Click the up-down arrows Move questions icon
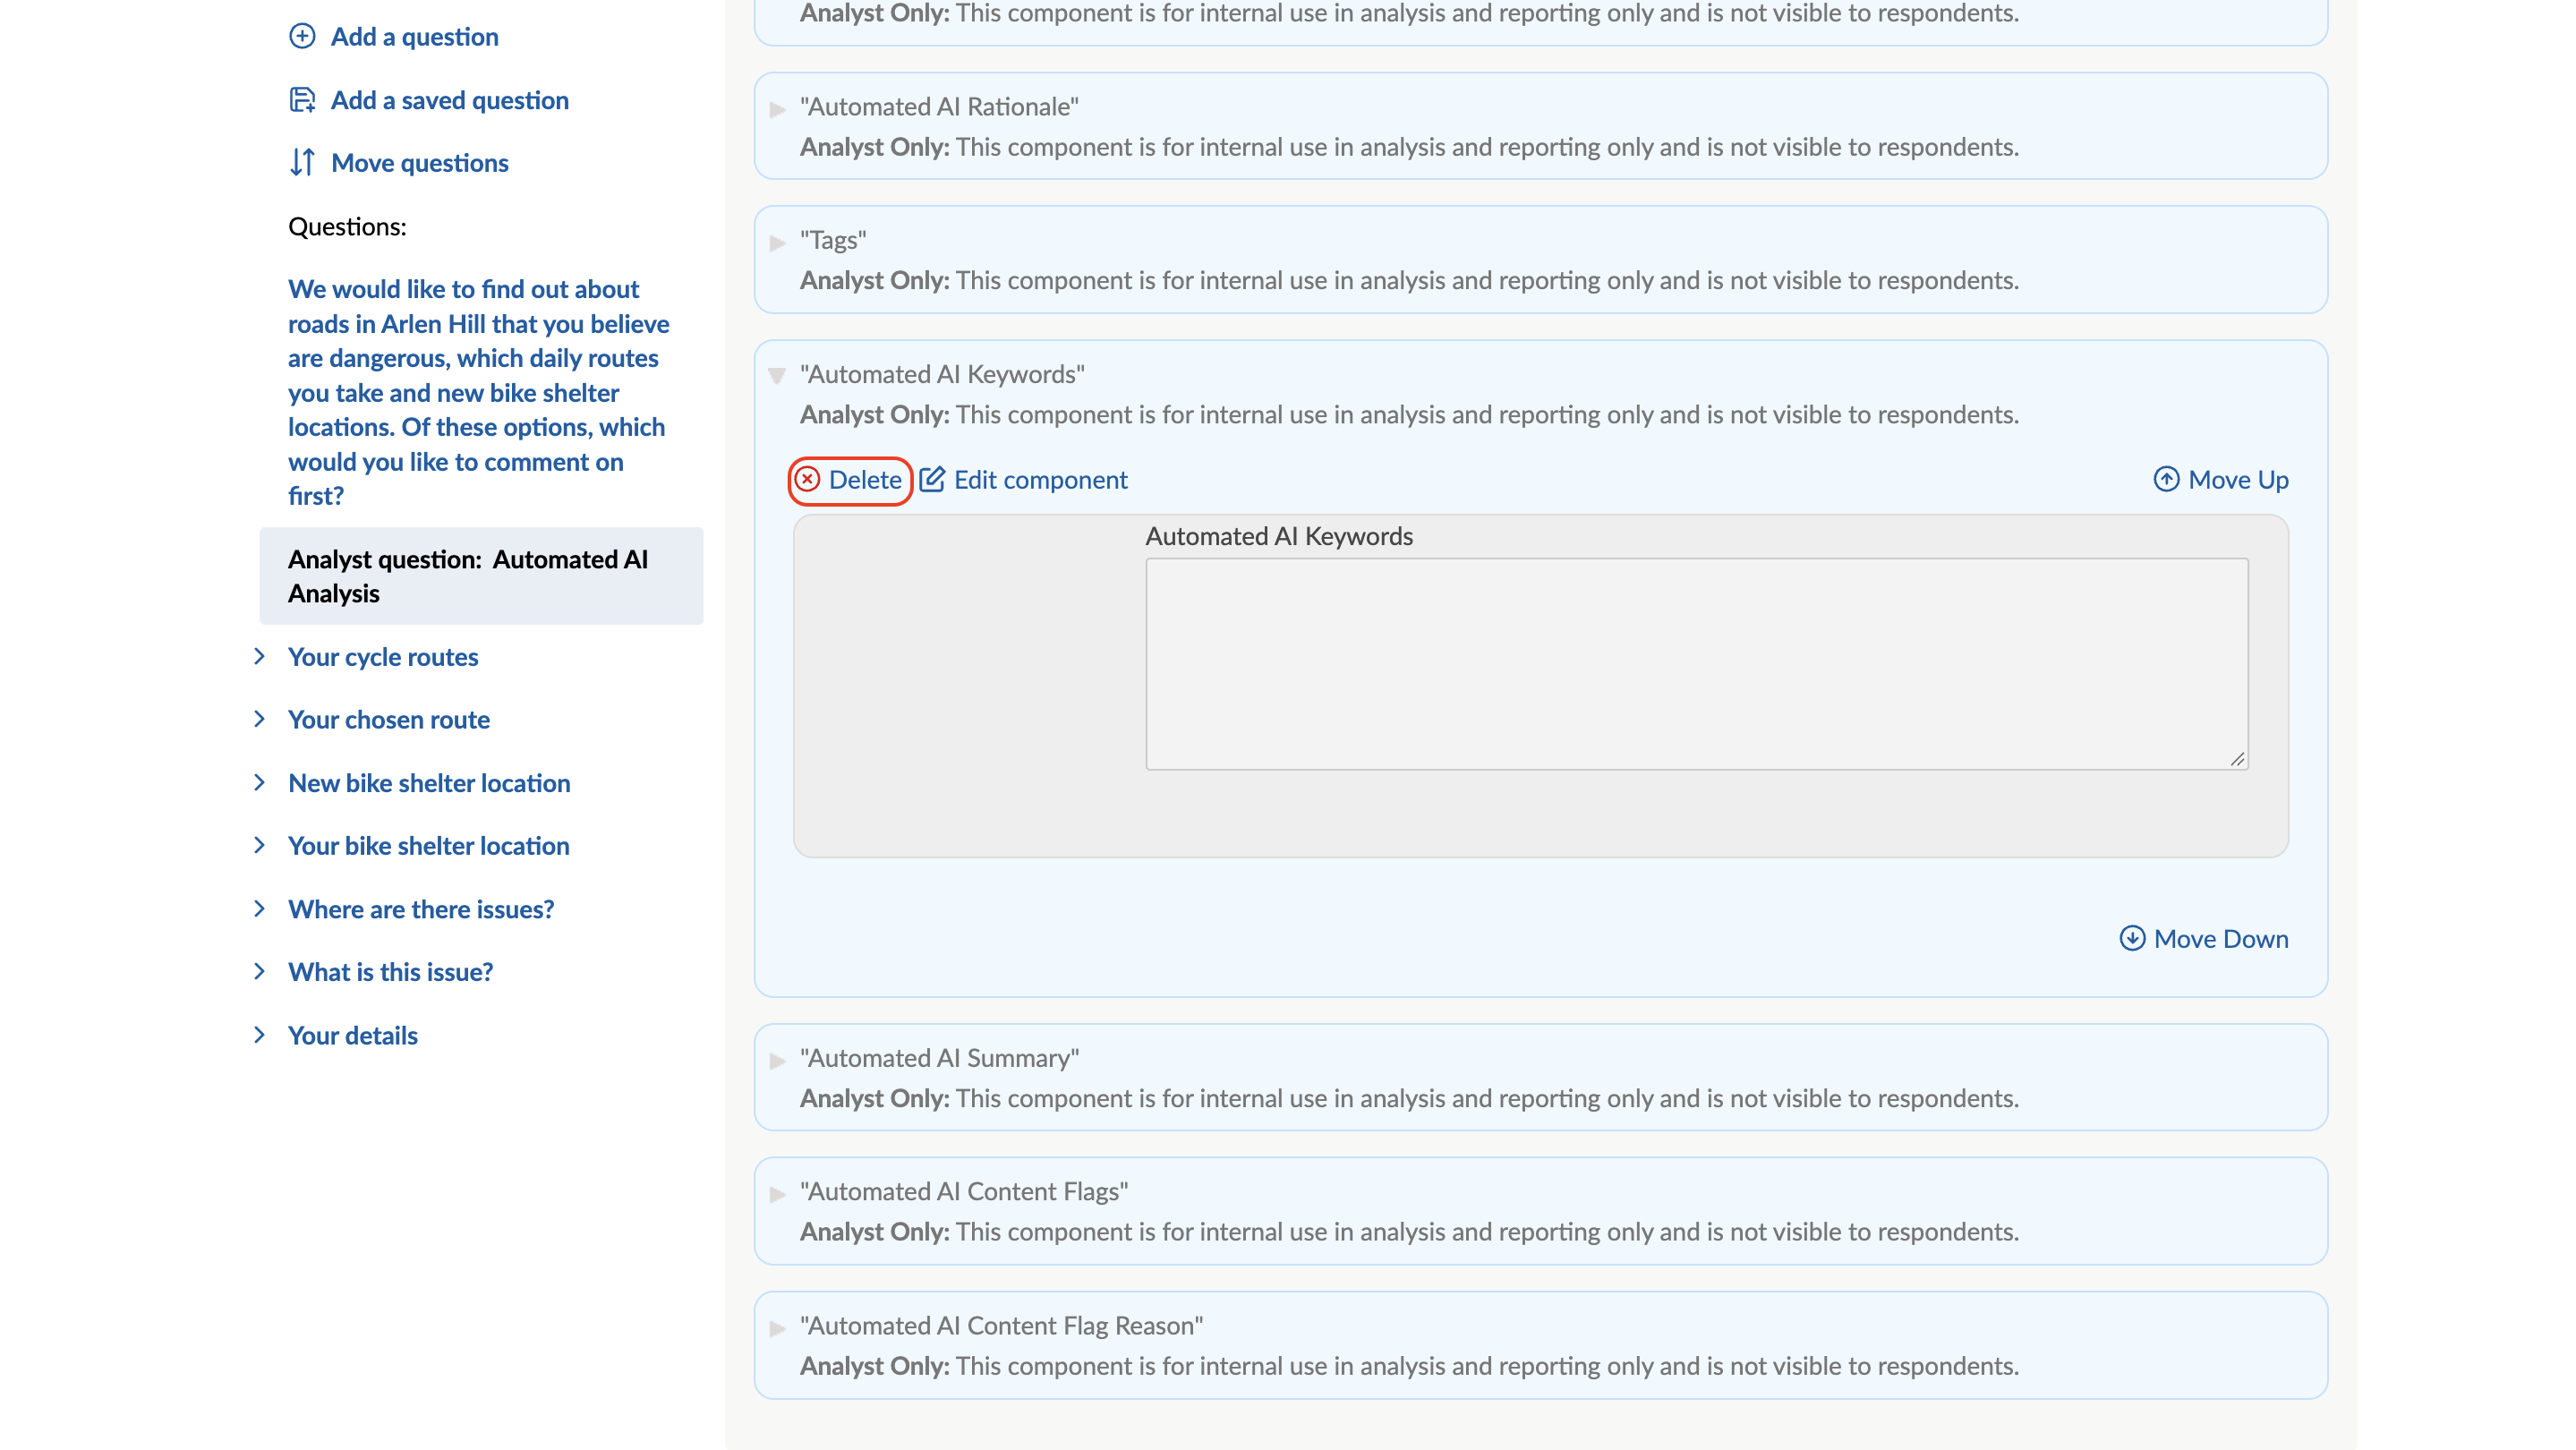This screenshot has height=1450, width=2576. [302, 162]
